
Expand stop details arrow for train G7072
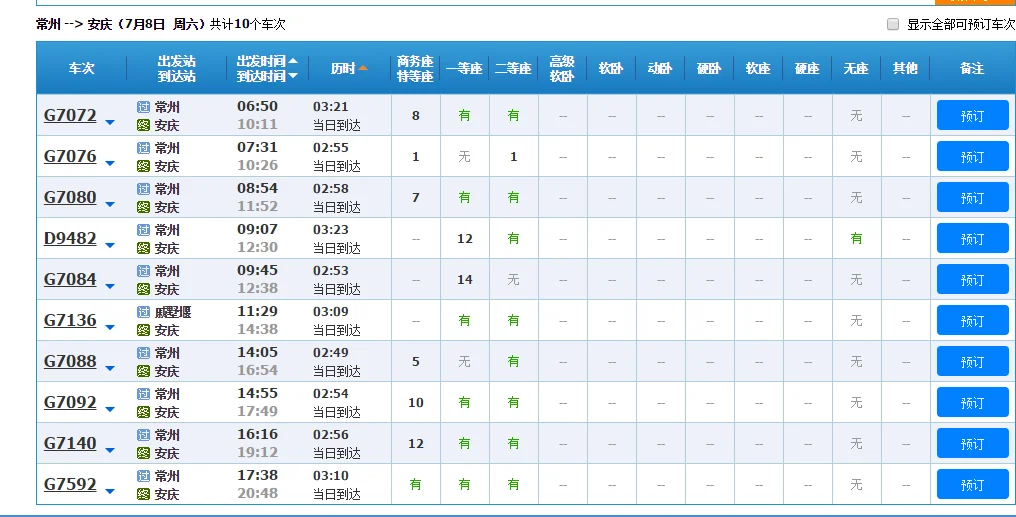(x=110, y=123)
